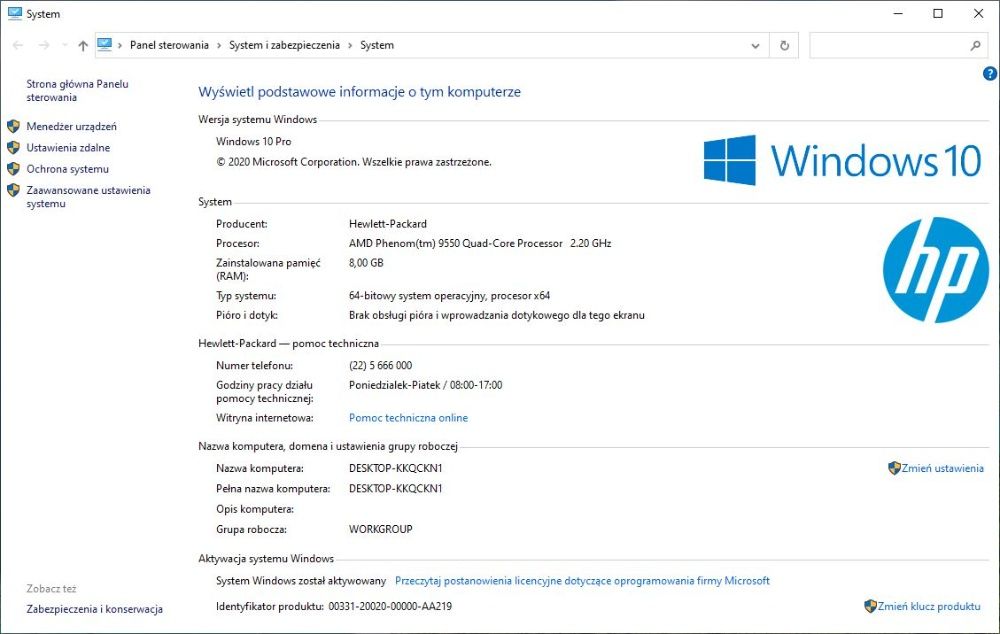Click the Windows 10 logo
The image size is (1000, 634).
point(842,160)
